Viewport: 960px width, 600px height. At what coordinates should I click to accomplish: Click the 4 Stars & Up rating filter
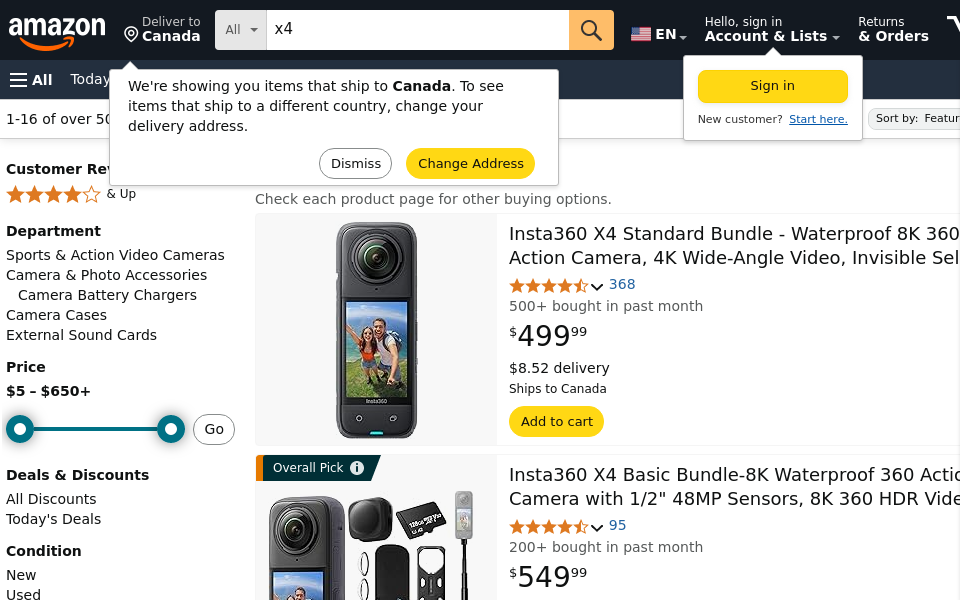54,194
